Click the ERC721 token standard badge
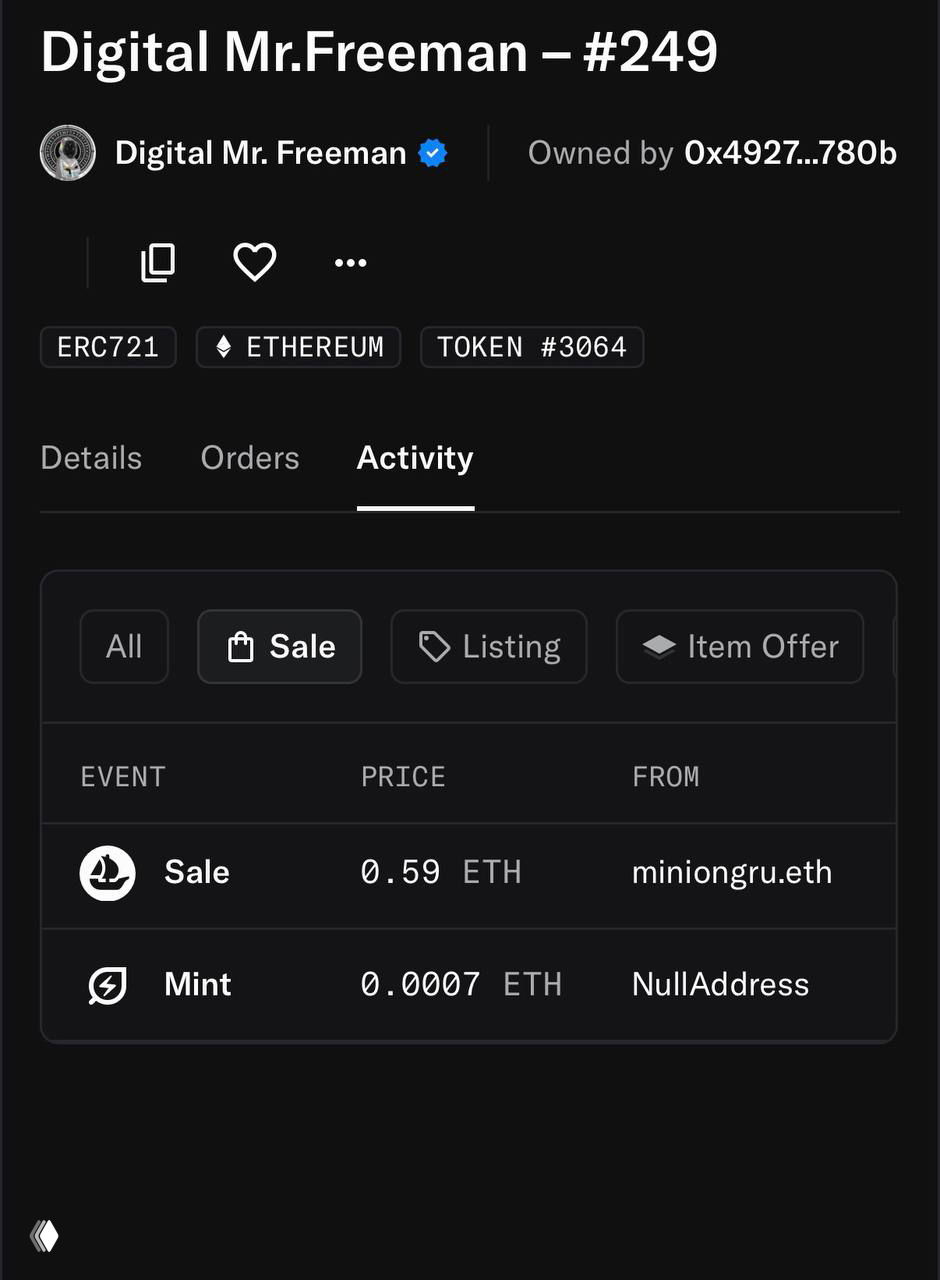 [x=108, y=347]
